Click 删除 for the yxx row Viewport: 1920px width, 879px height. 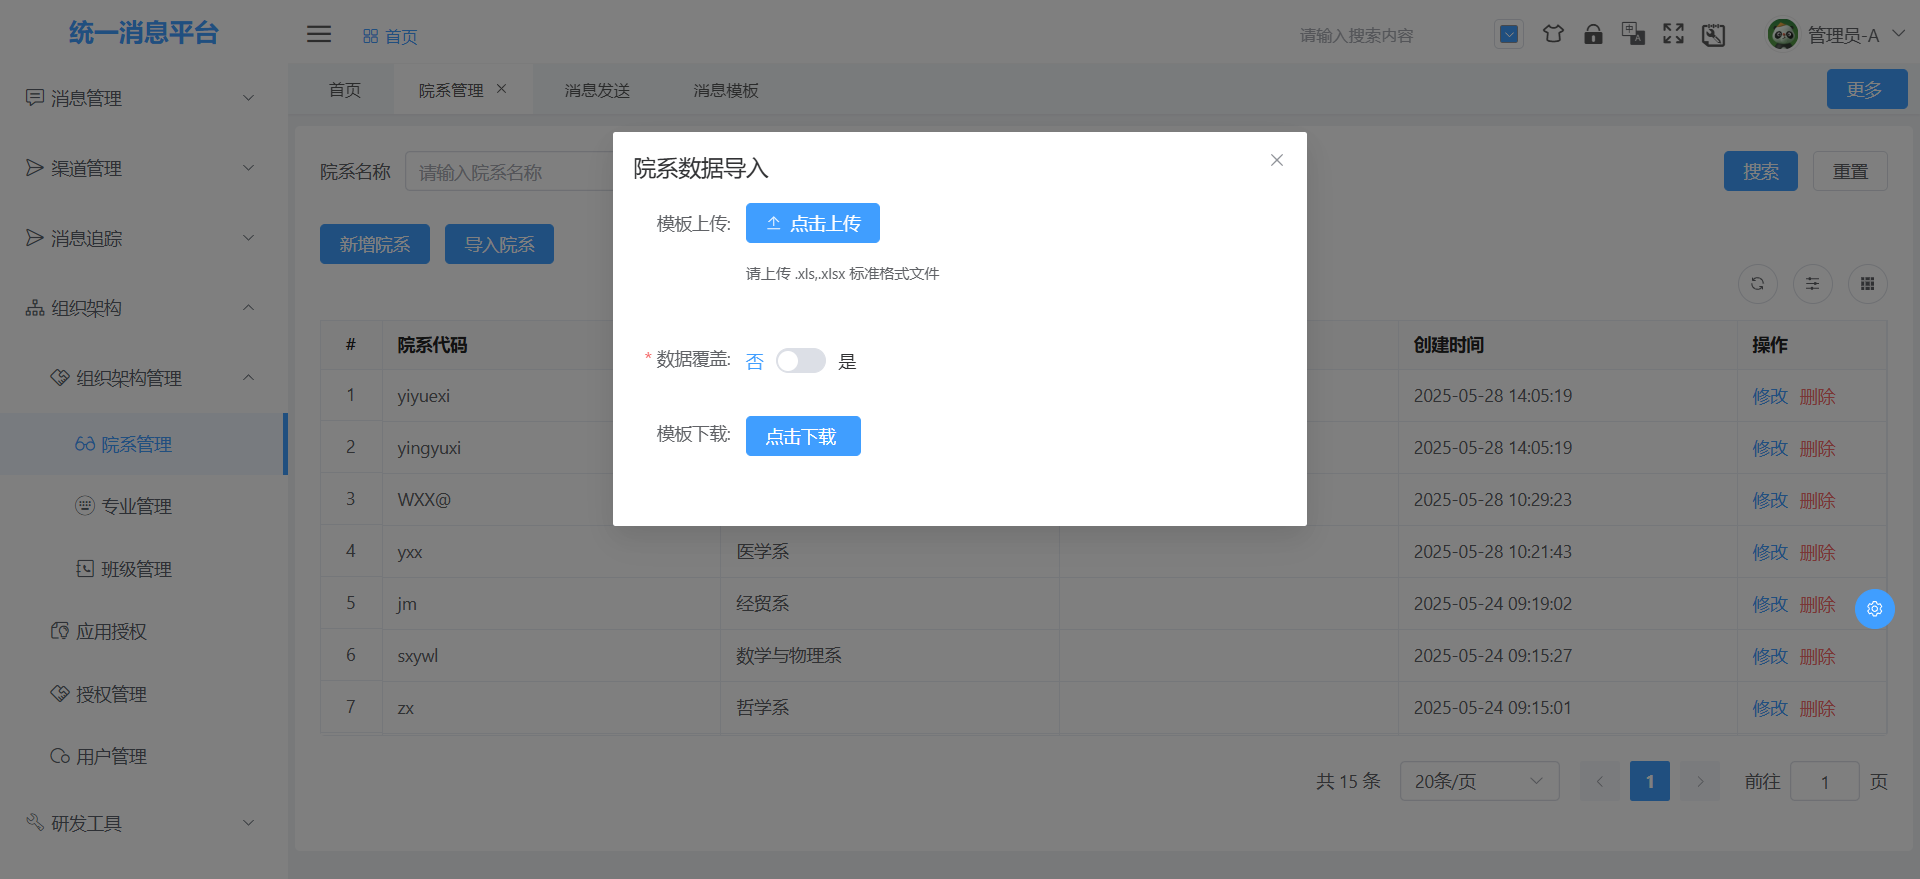pos(1817,552)
